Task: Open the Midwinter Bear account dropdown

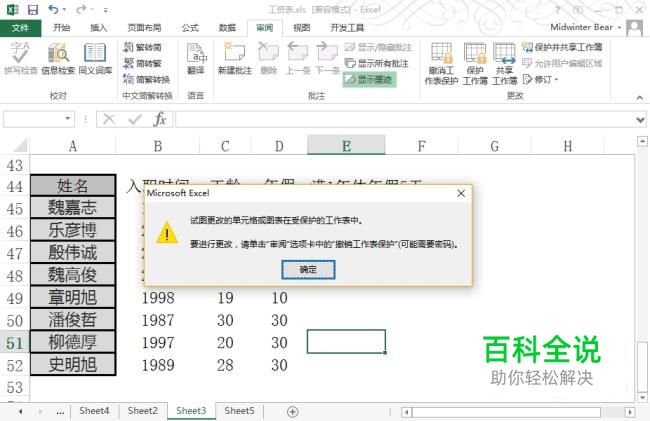Action: pyautogui.click(x=586, y=27)
